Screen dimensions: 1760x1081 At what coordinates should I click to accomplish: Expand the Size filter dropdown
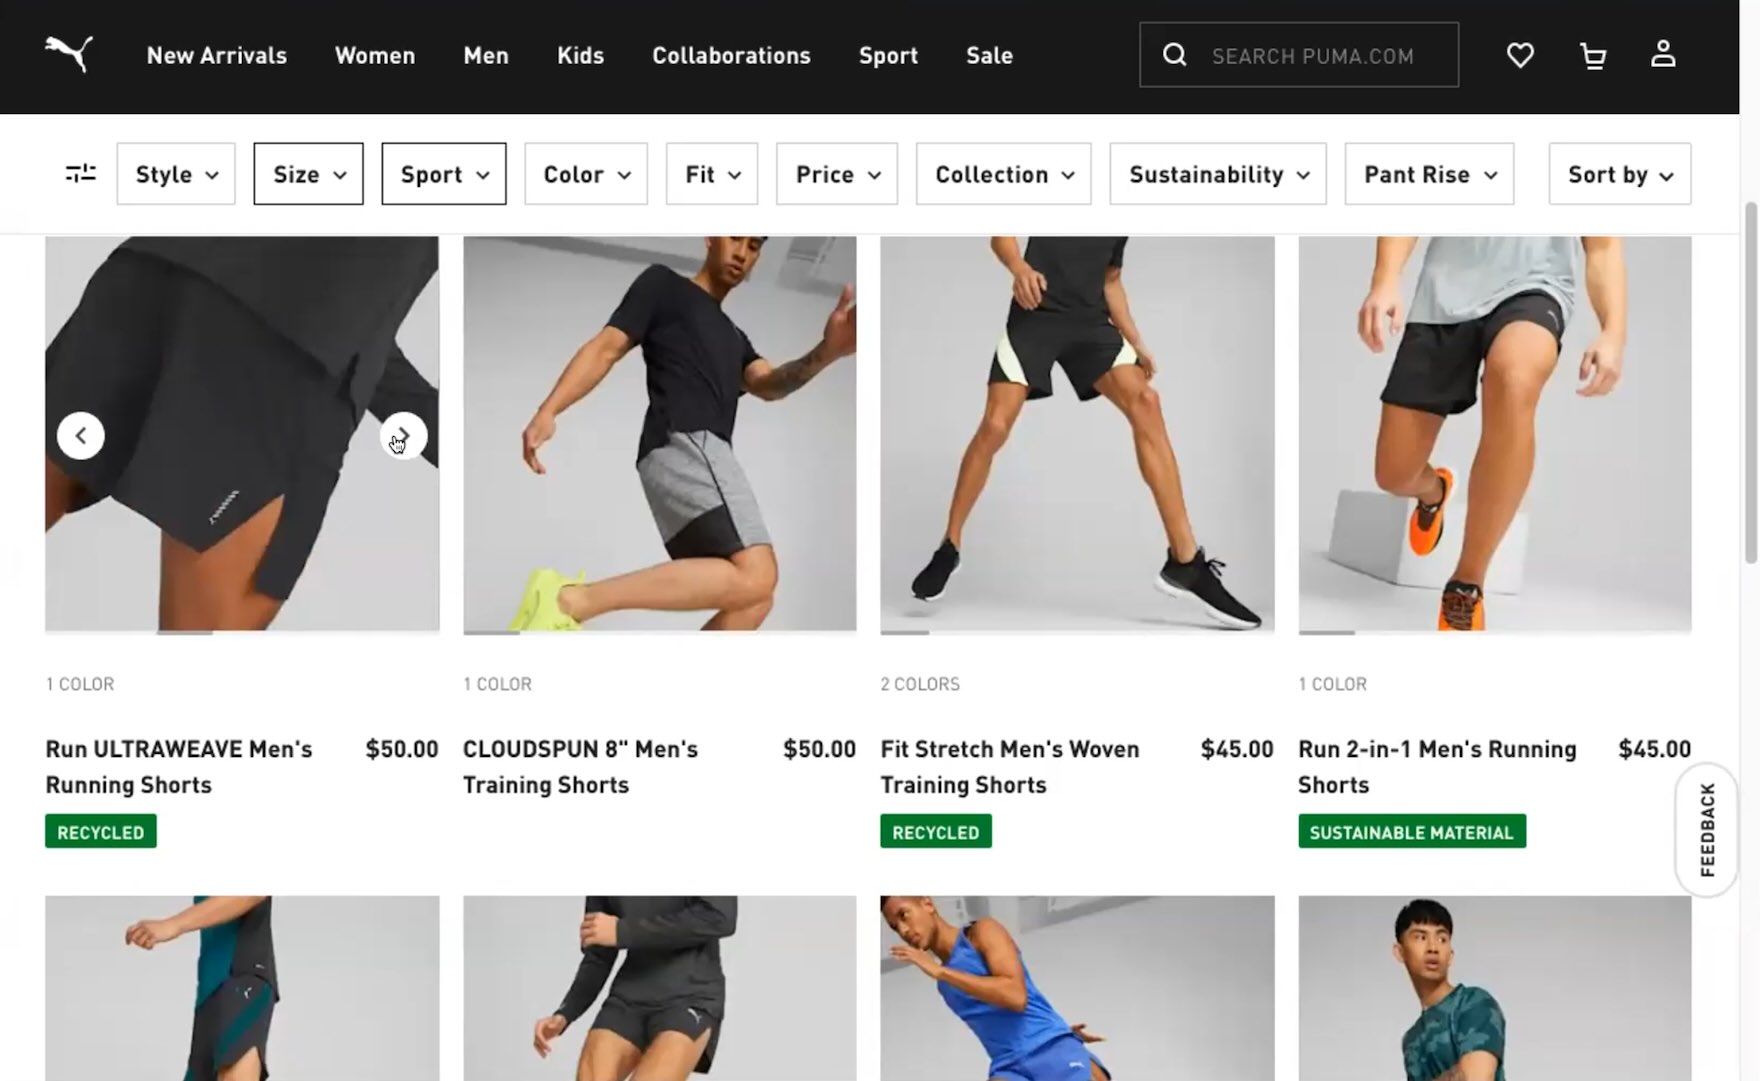308,174
